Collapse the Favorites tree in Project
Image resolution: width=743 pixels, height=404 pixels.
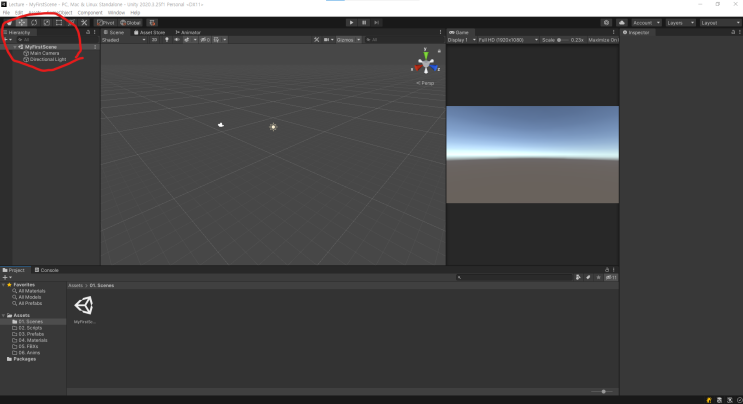(4, 285)
